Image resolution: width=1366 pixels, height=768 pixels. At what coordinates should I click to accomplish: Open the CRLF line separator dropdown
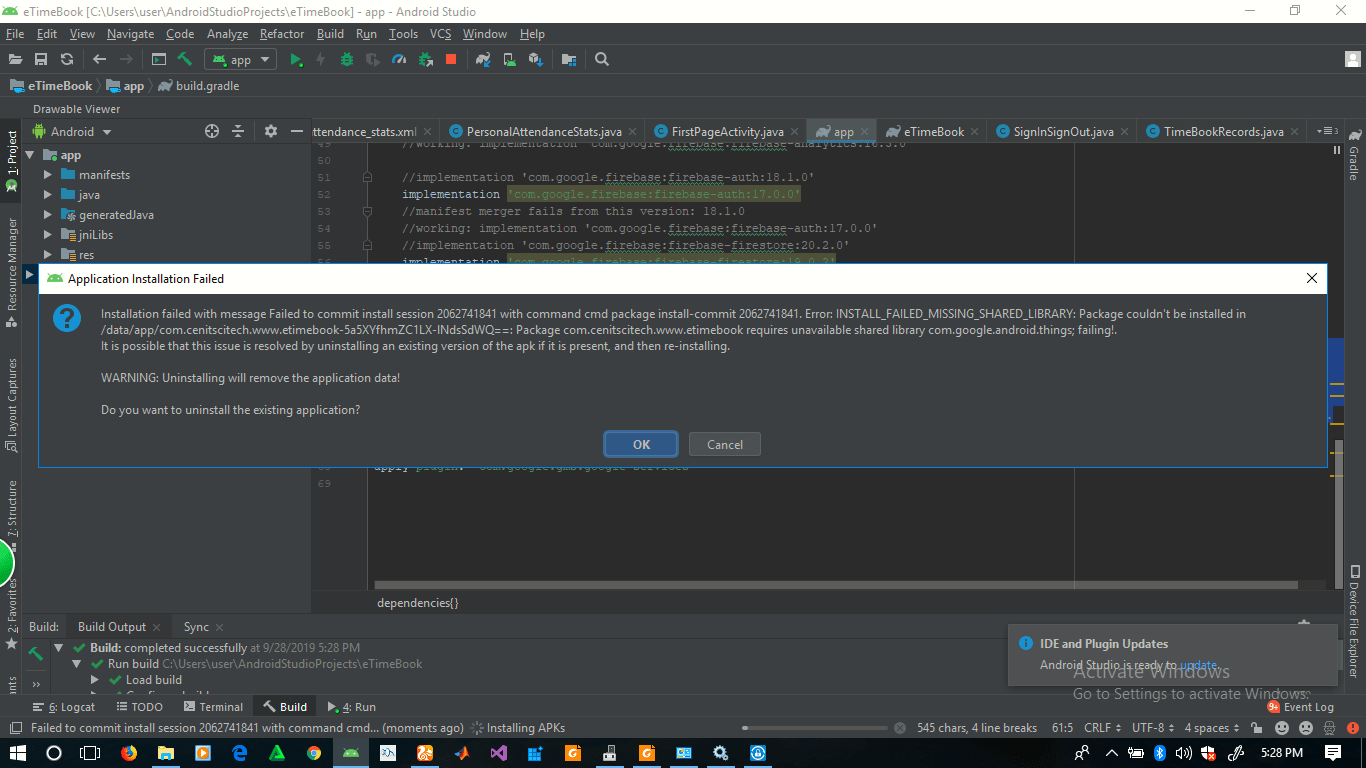click(x=1102, y=727)
